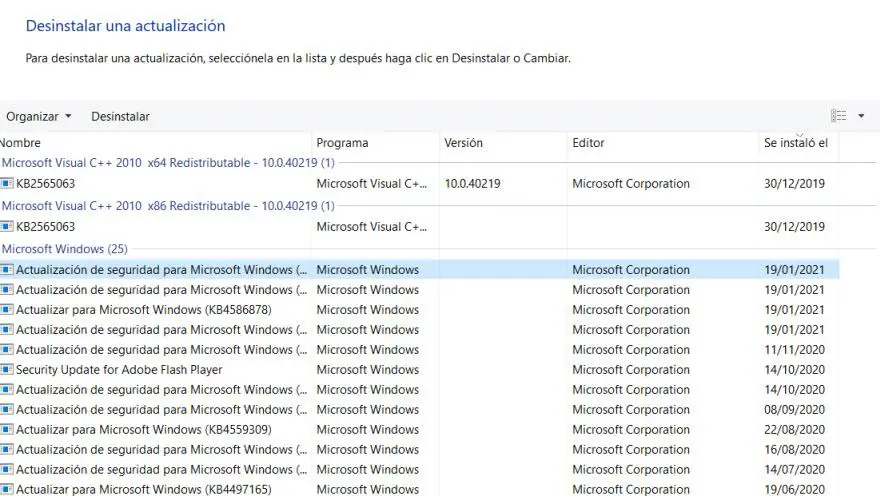Sort by the Editor column header
The width and height of the screenshot is (880, 496).
(588, 143)
